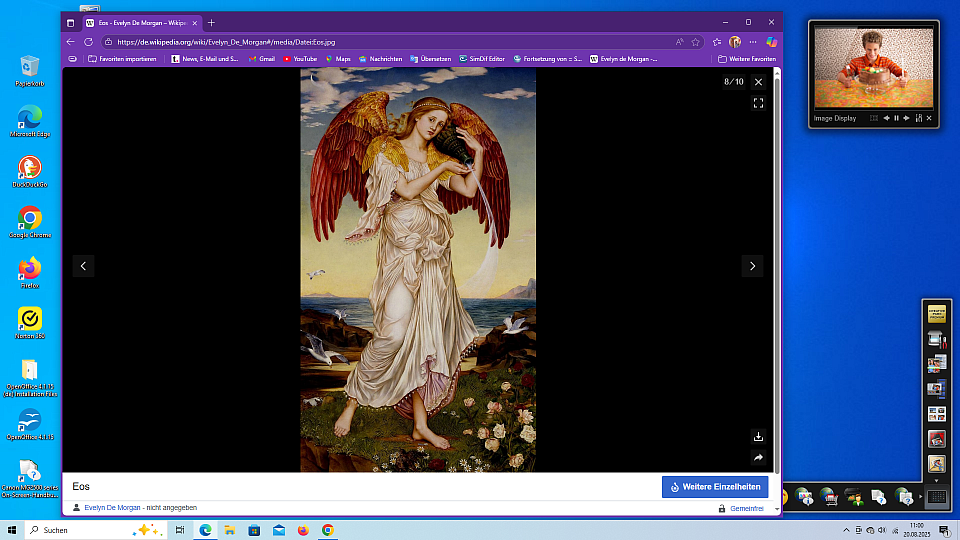
Task: Open Edge tab actions menu
Action: click(70, 23)
